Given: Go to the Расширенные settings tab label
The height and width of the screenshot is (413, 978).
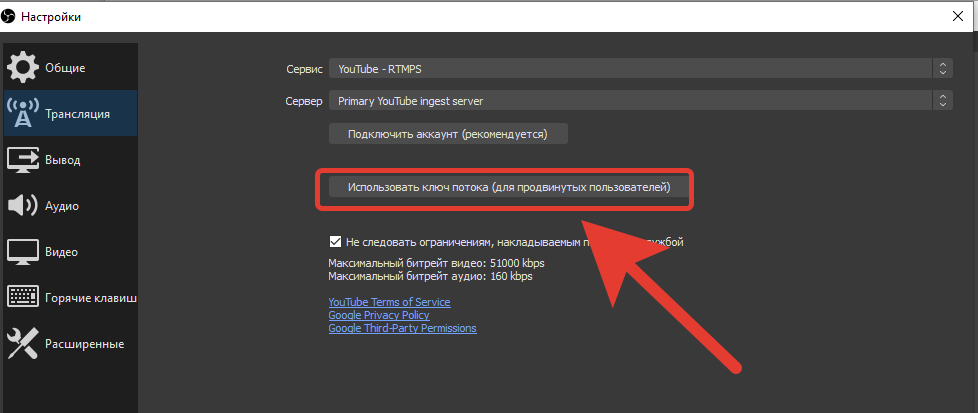Looking at the screenshot, I should (84, 344).
